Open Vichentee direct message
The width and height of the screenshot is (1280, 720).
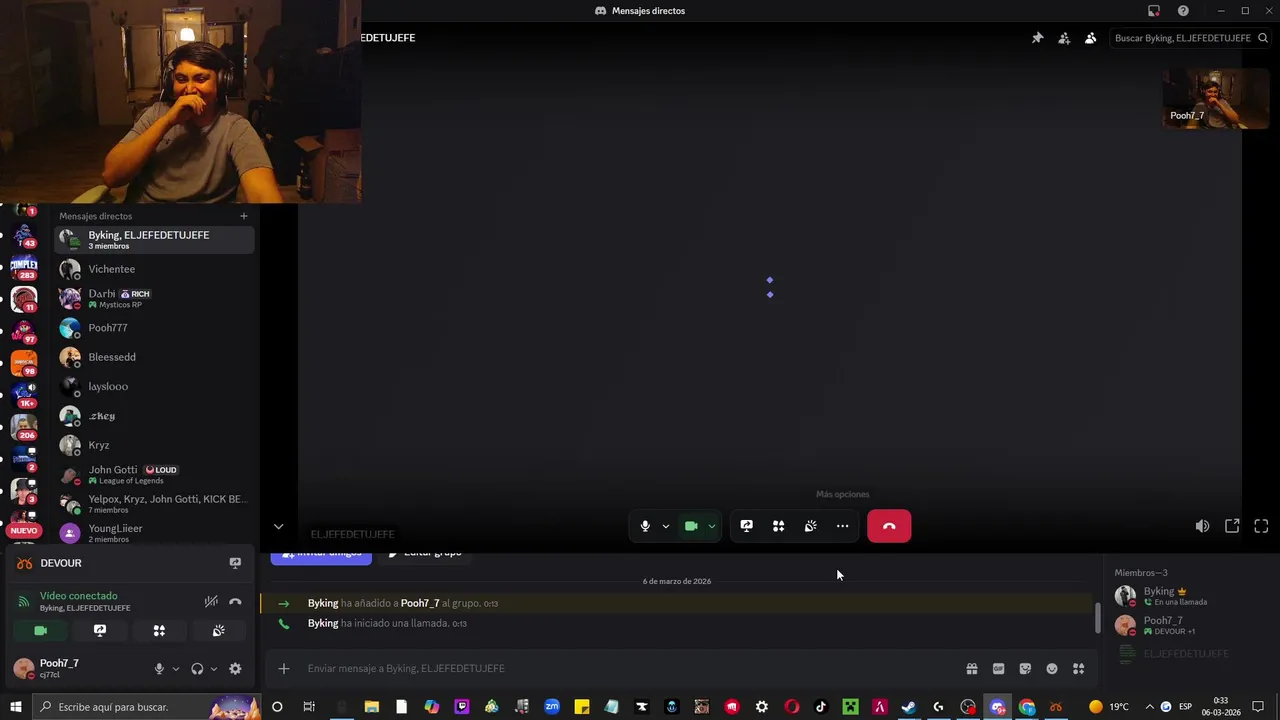pos(154,269)
